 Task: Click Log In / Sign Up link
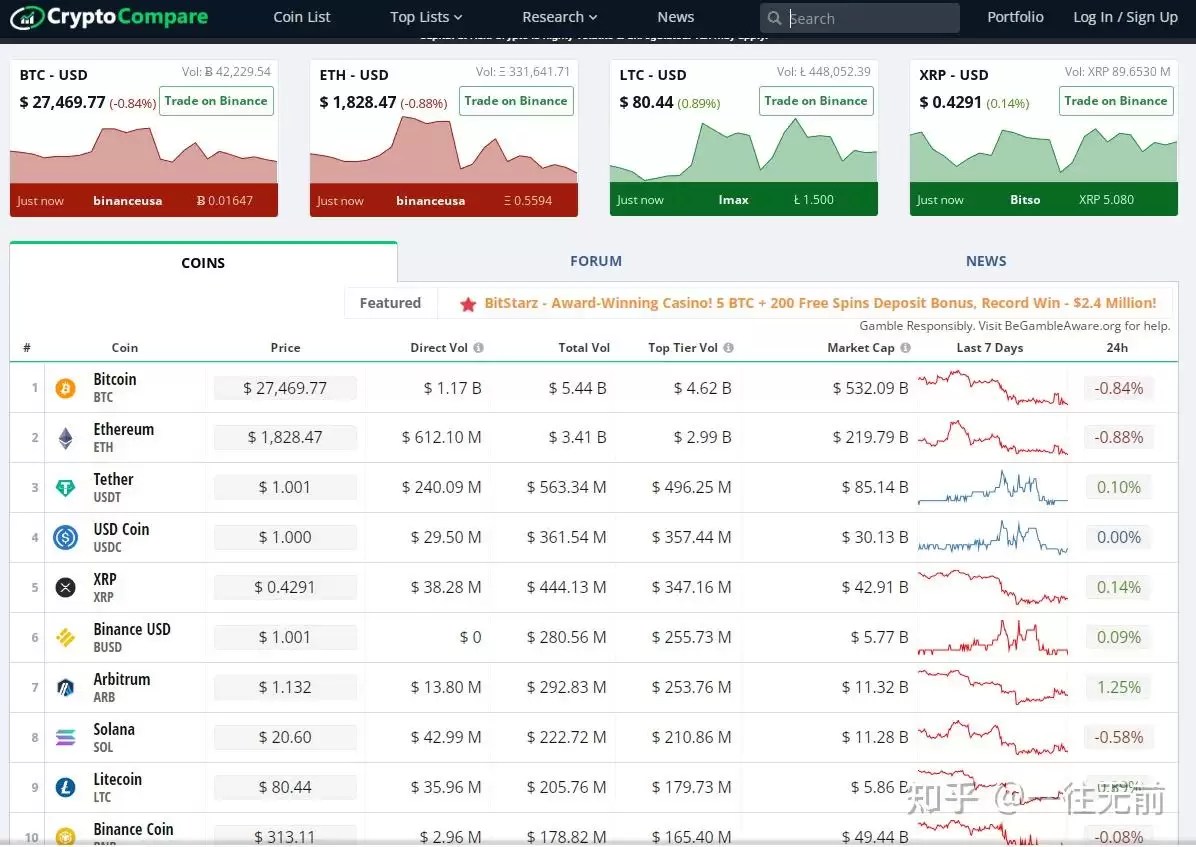[1125, 17]
